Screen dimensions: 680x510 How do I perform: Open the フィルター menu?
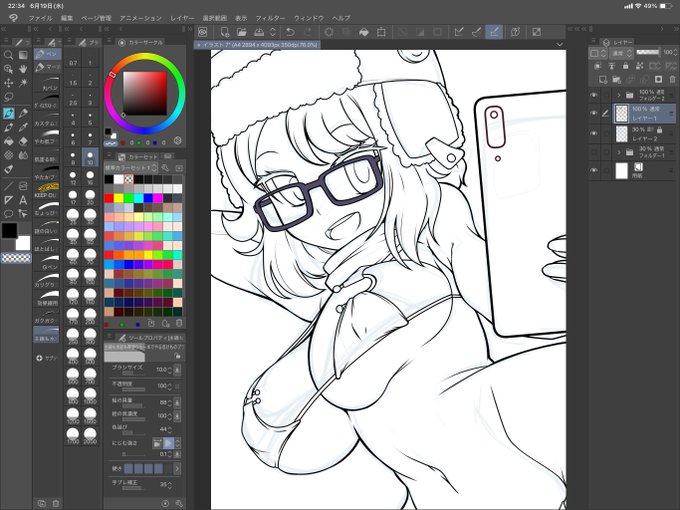270,18
